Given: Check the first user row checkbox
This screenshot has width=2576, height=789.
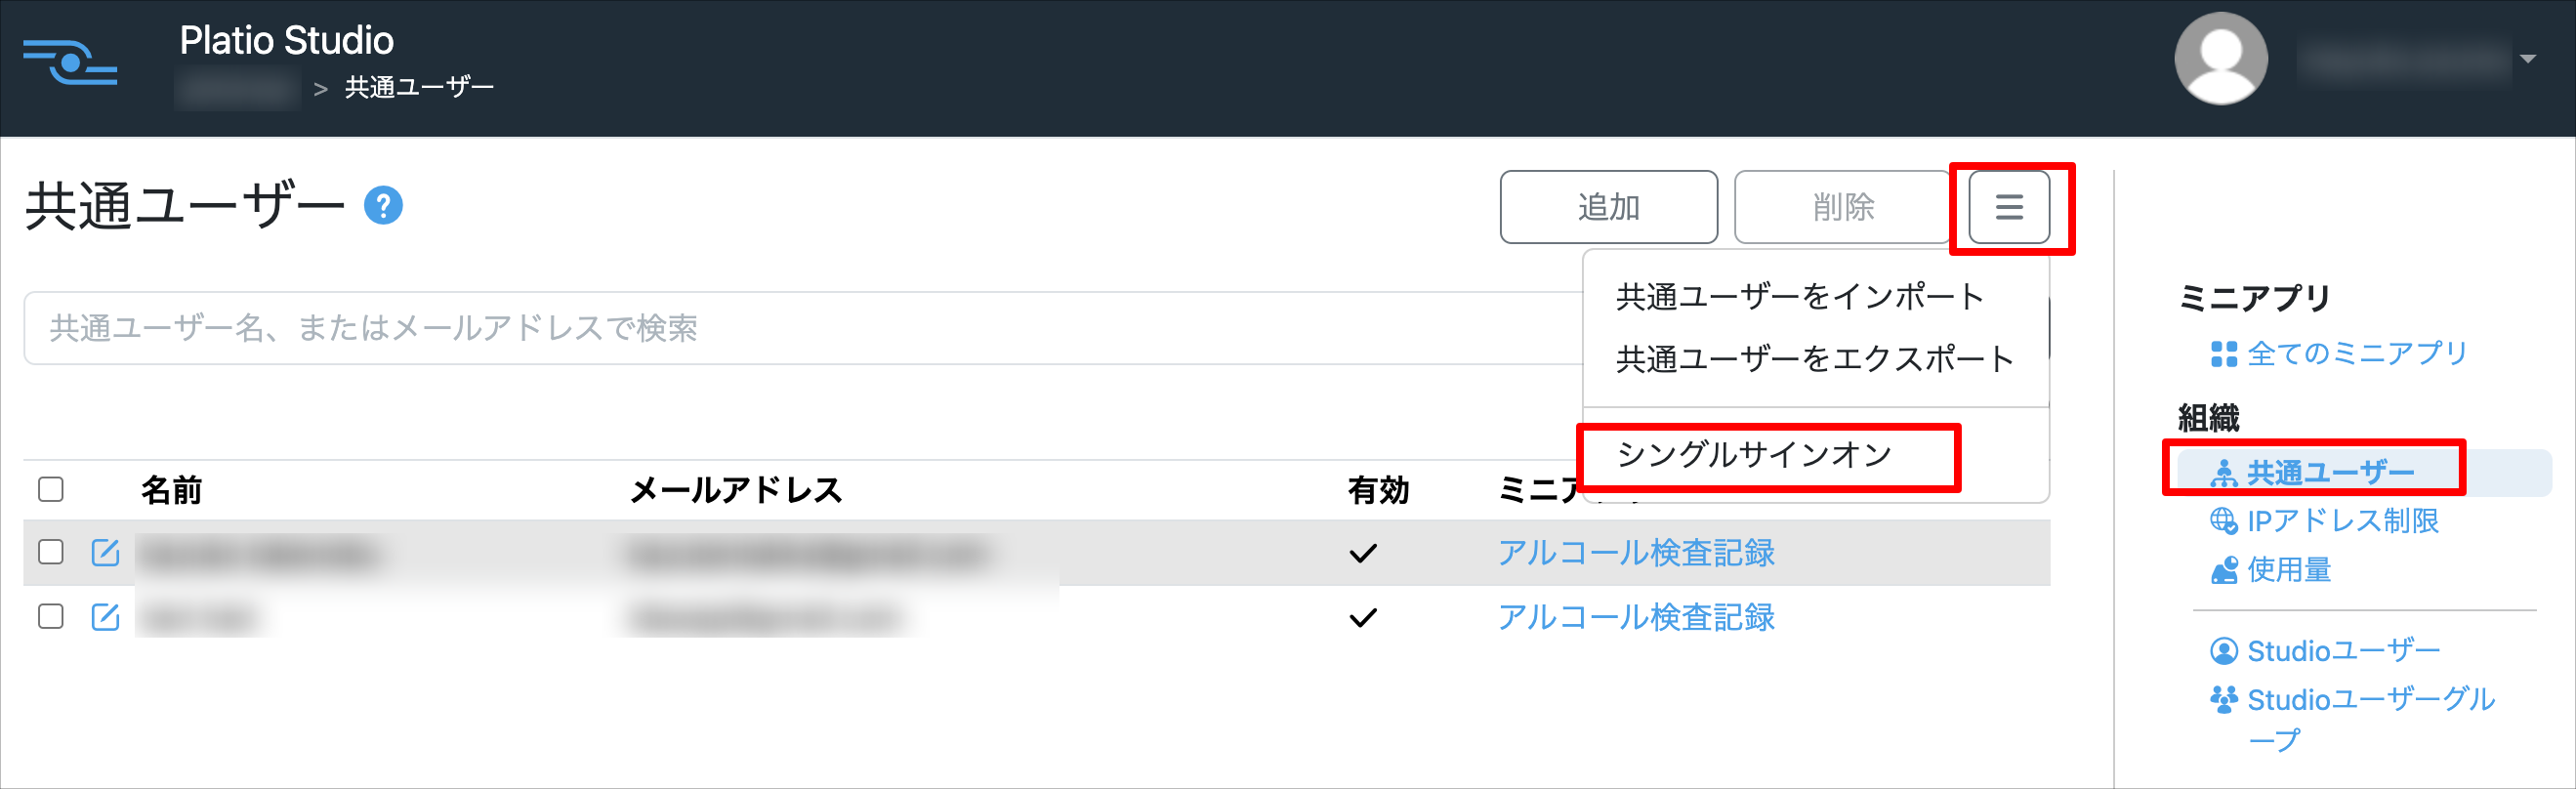Looking at the screenshot, I should 51,552.
